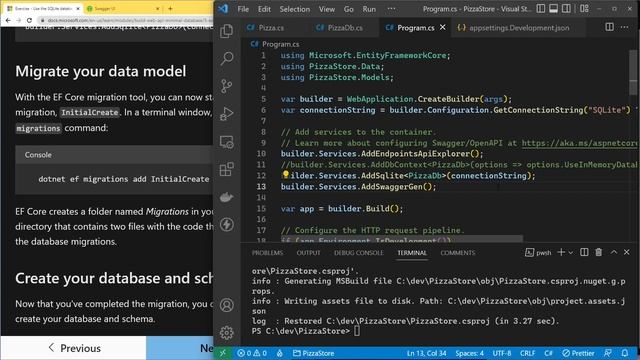This screenshot has height=360, width=640.
Task: Open the lightning bolt activity bar view
Action: coord(227,224)
